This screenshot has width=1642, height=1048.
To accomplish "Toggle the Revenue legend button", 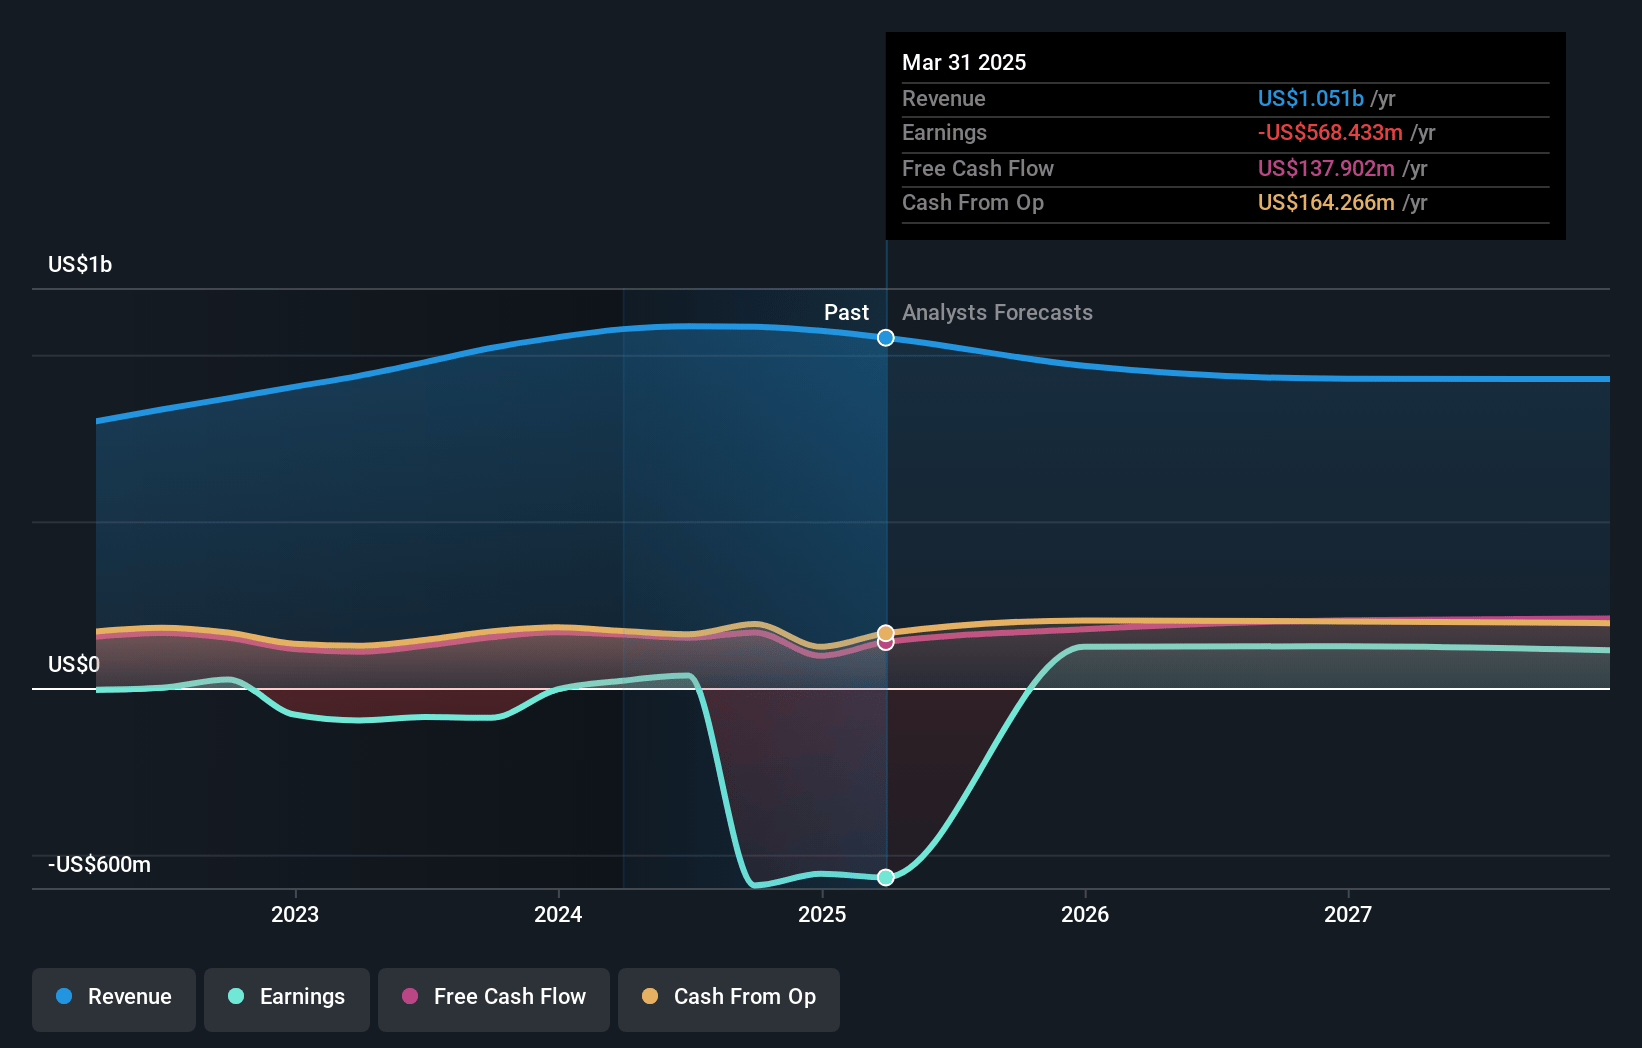I will (114, 999).
